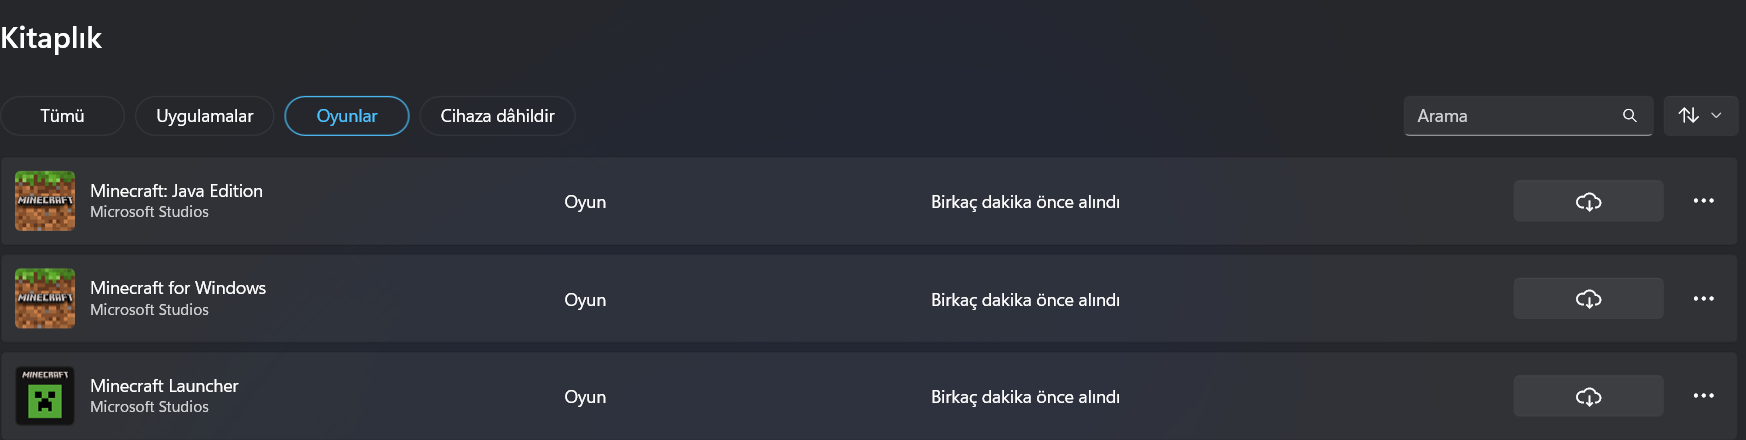
Task: Select the Oyunlar filter
Action: (x=347, y=116)
